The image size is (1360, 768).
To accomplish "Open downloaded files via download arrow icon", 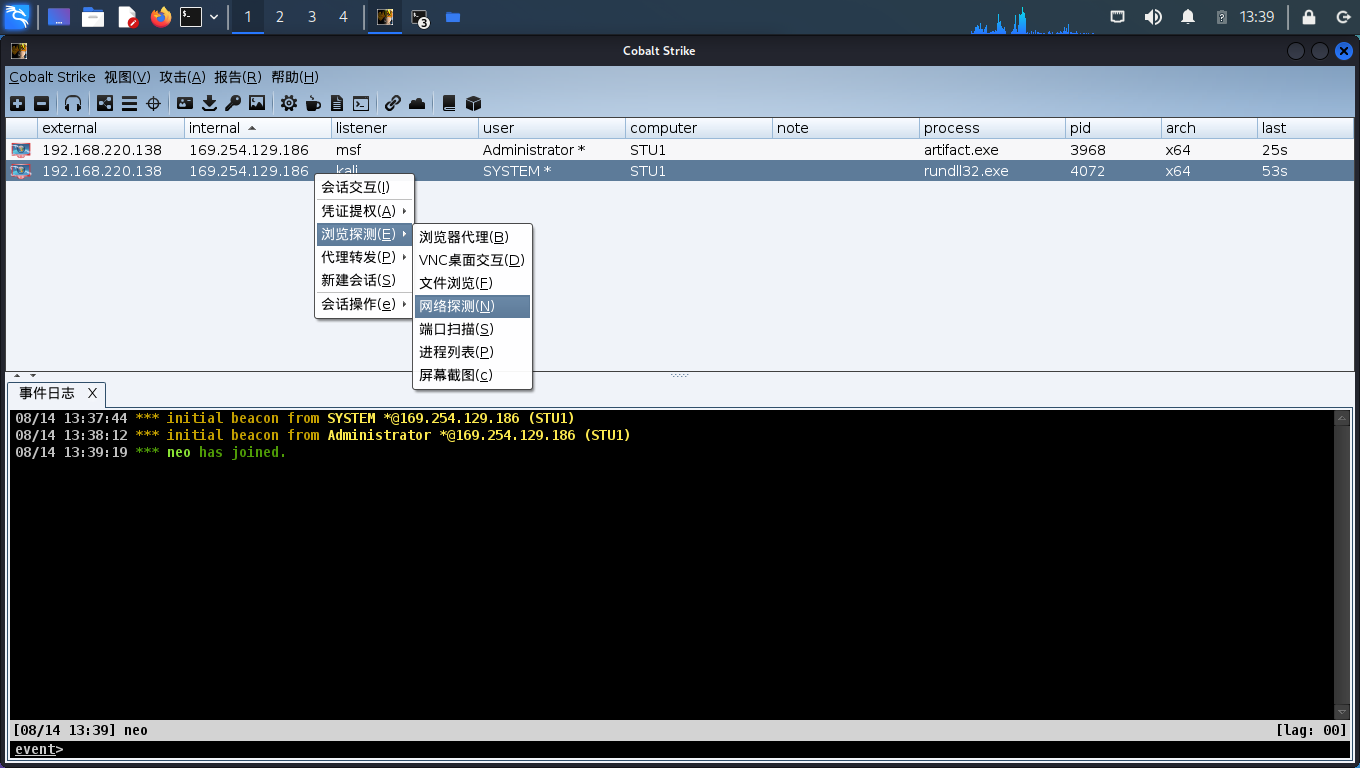I will coord(209,103).
